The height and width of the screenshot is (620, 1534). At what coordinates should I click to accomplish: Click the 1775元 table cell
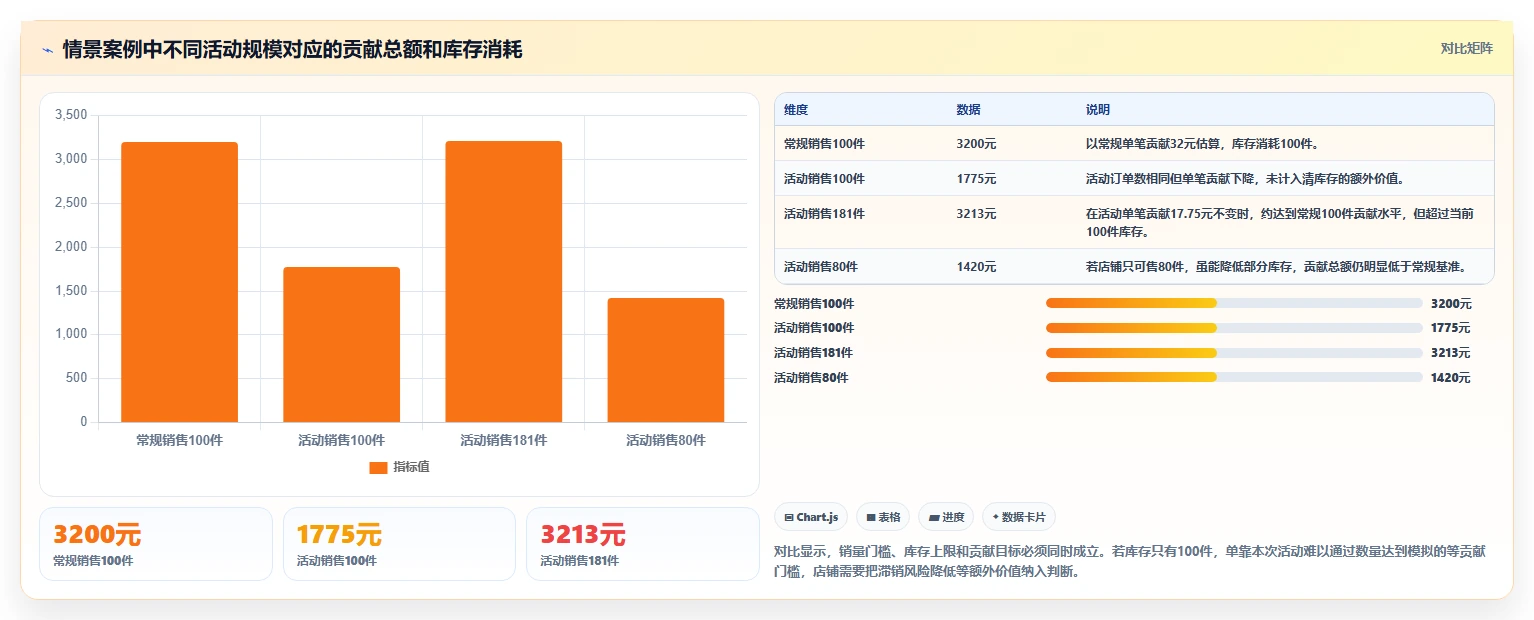(x=976, y=179)
